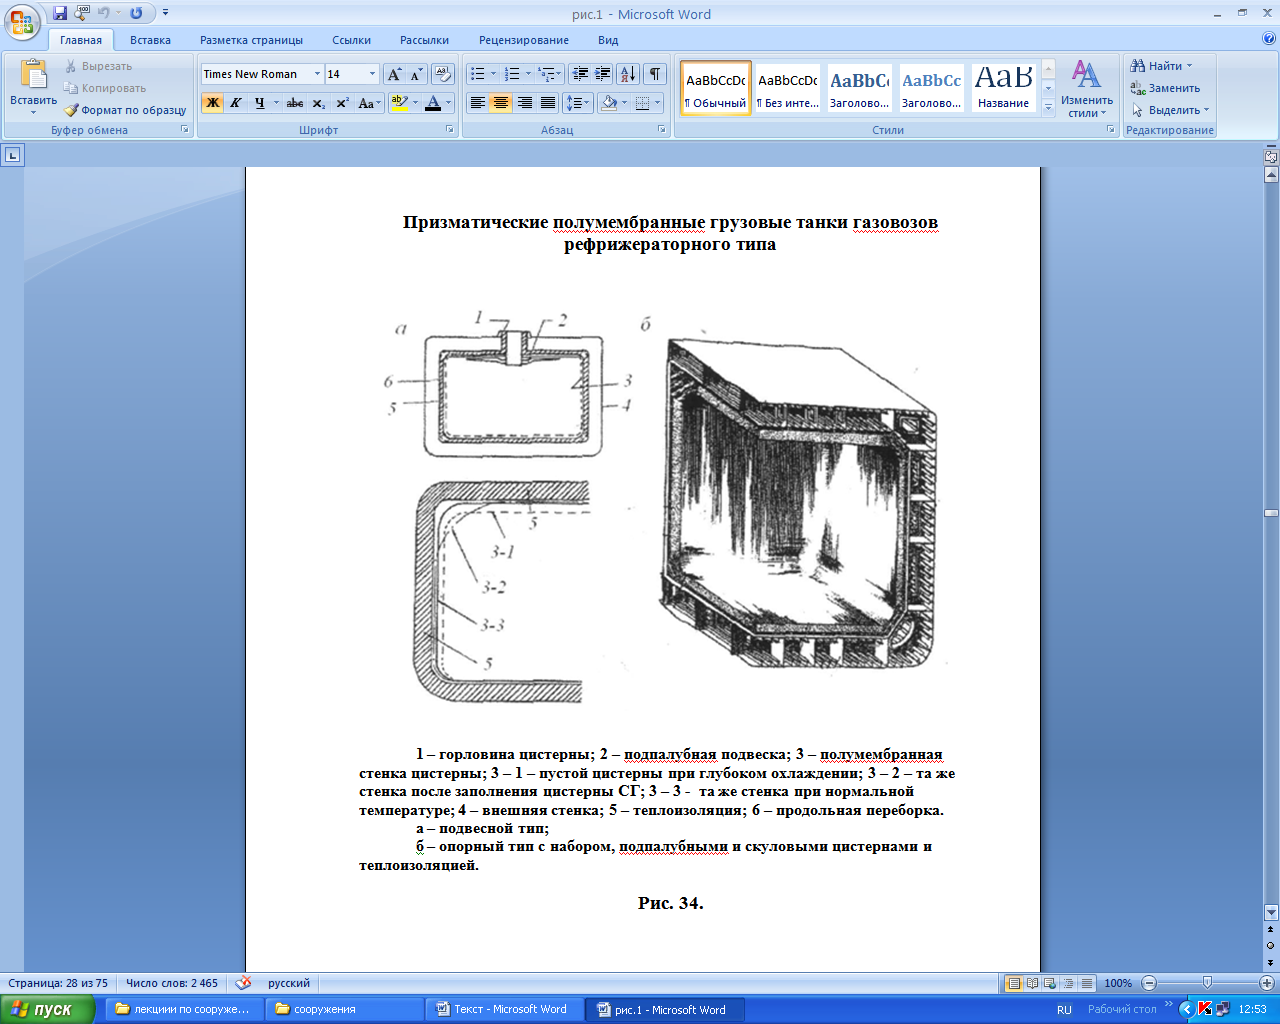Open the font size dropdown
1280x1024 pixels.
[x=372, y=74]
